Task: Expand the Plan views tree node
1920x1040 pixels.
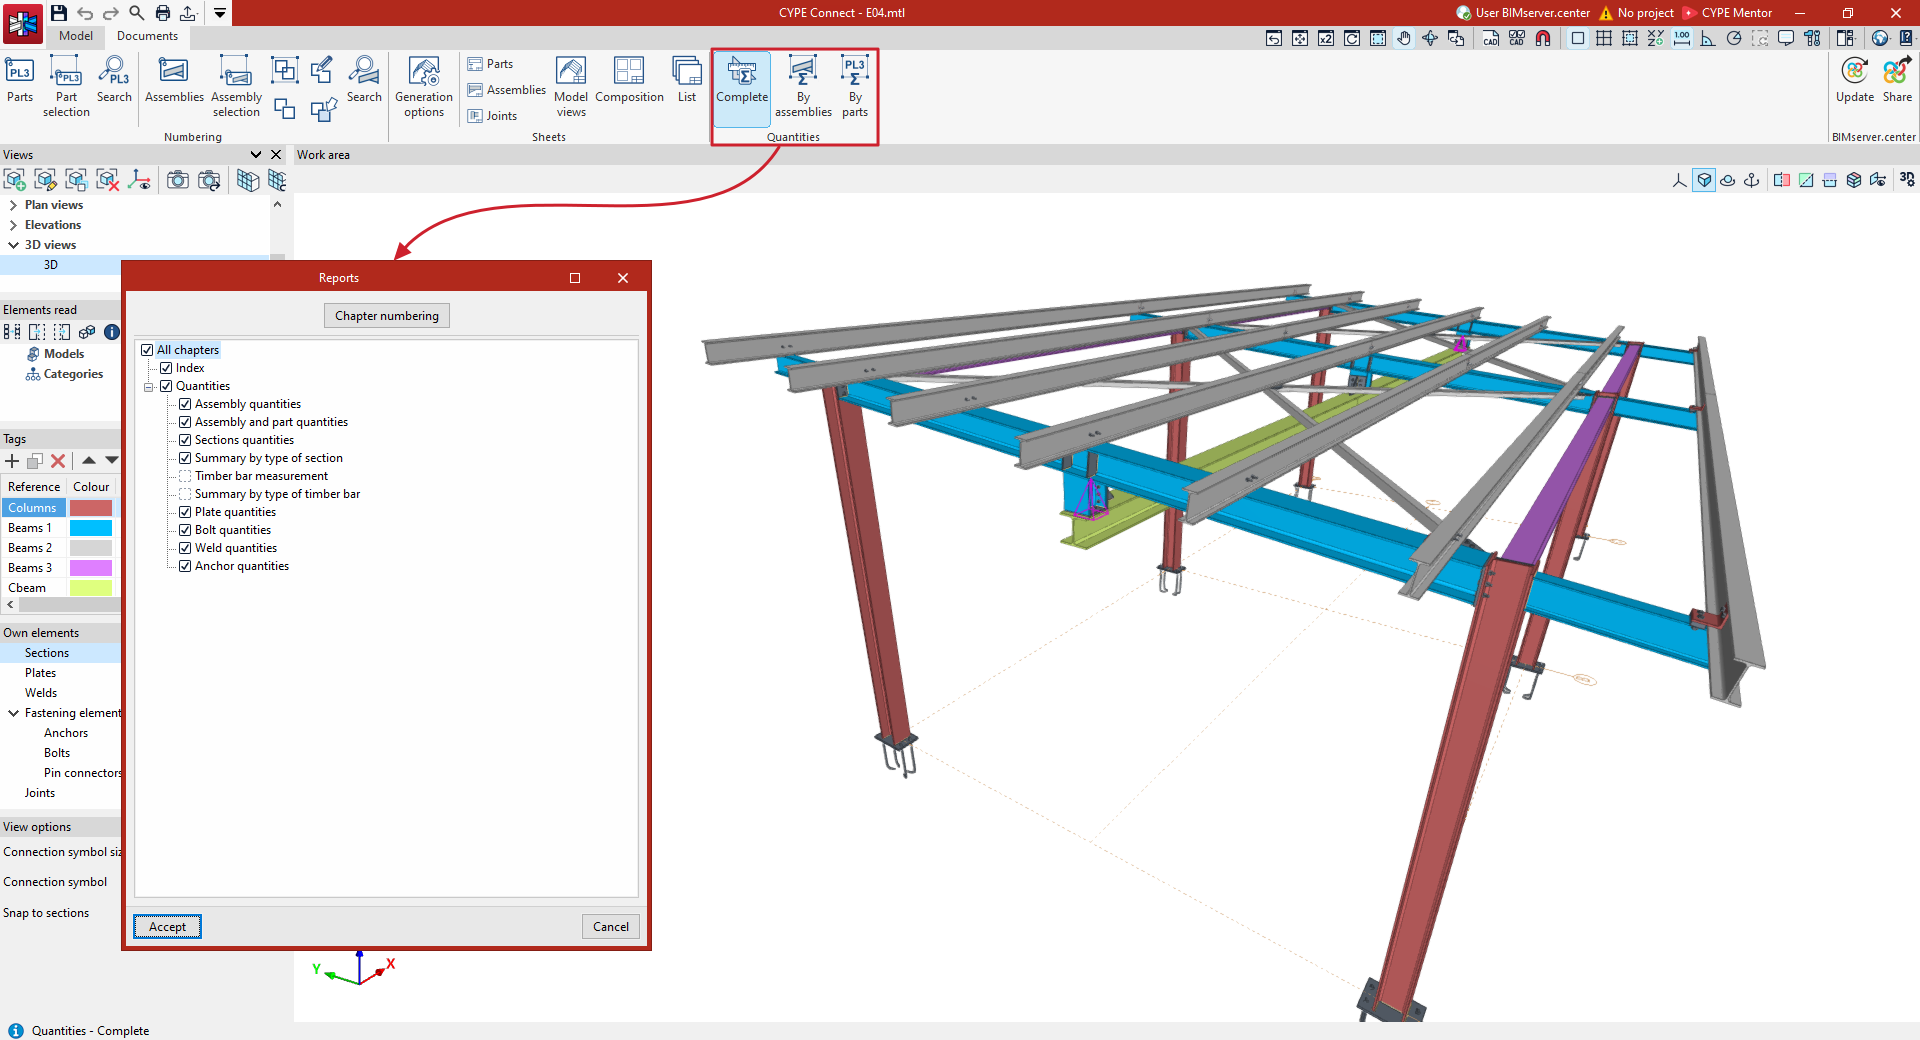Action: pyautogui.click(x=13, y=205)
